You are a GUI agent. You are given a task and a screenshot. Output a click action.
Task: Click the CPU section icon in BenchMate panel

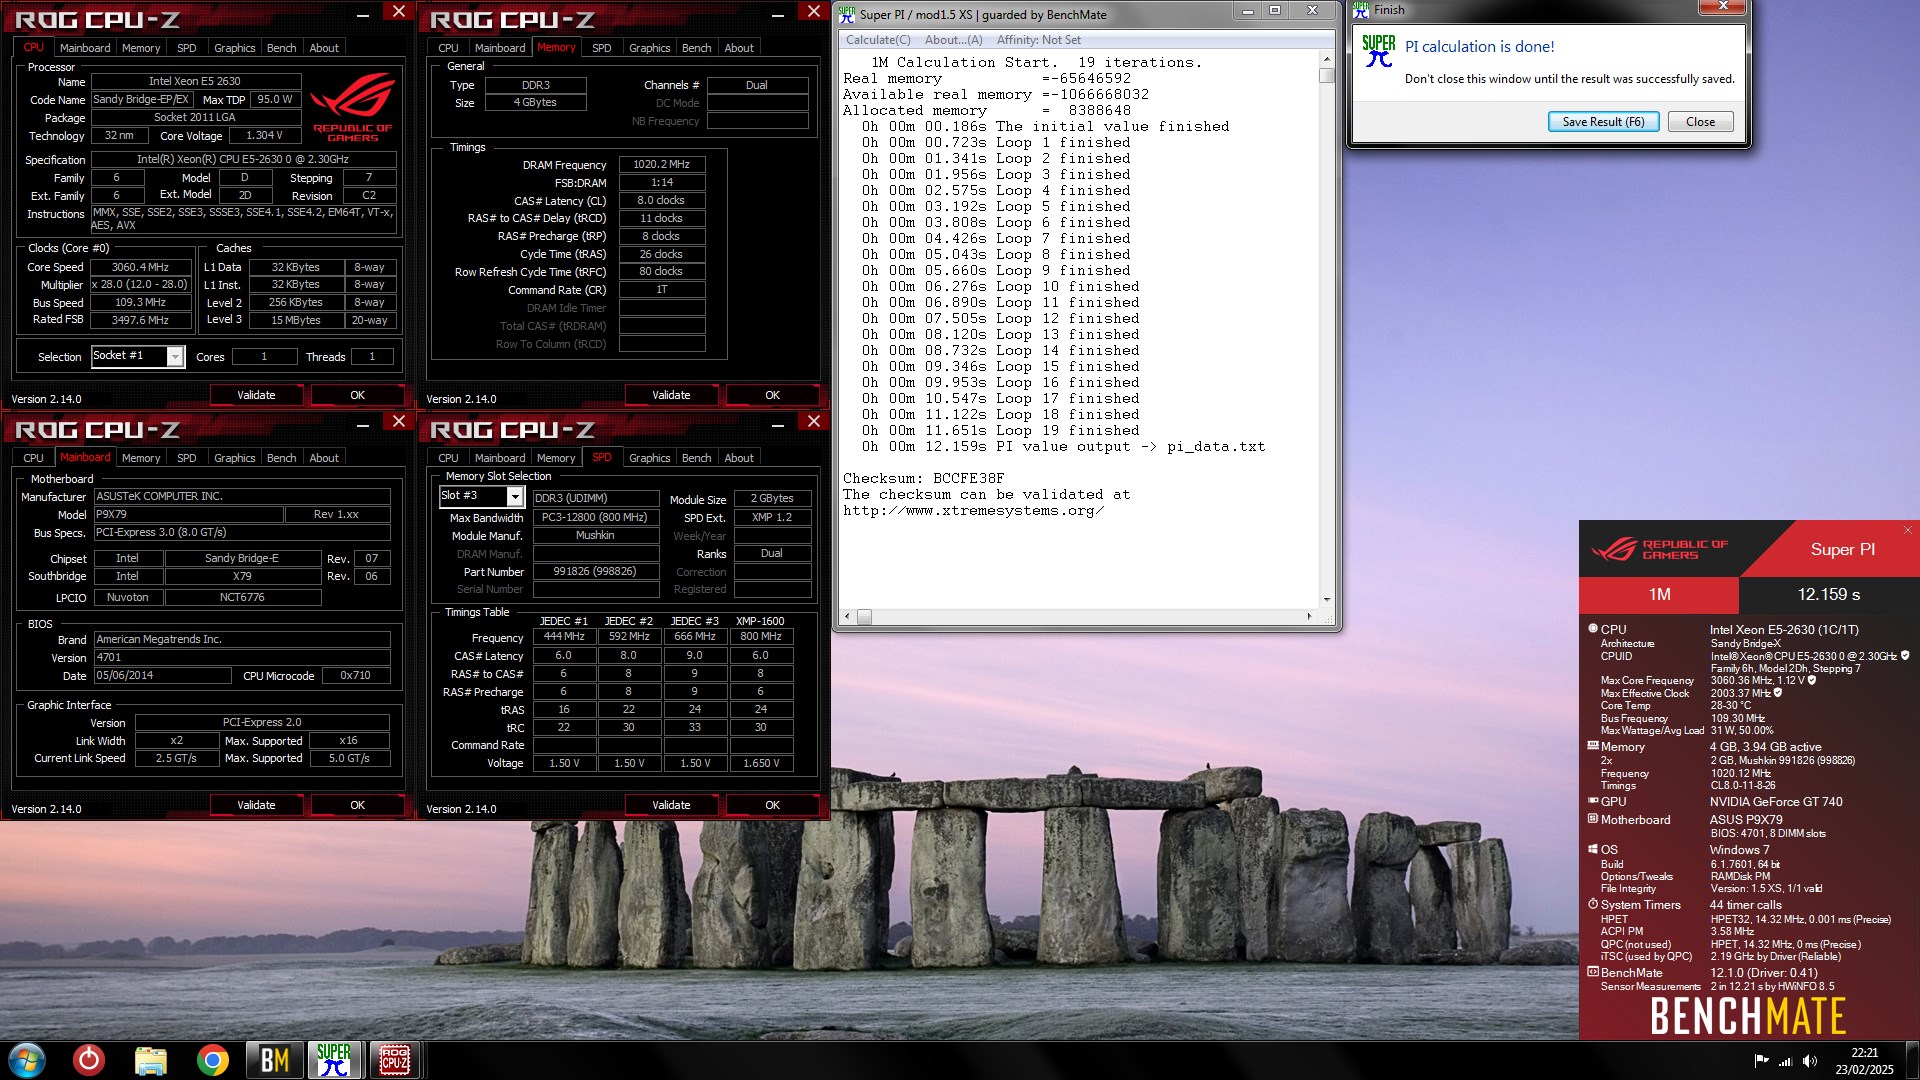[x=1593, y=629]
